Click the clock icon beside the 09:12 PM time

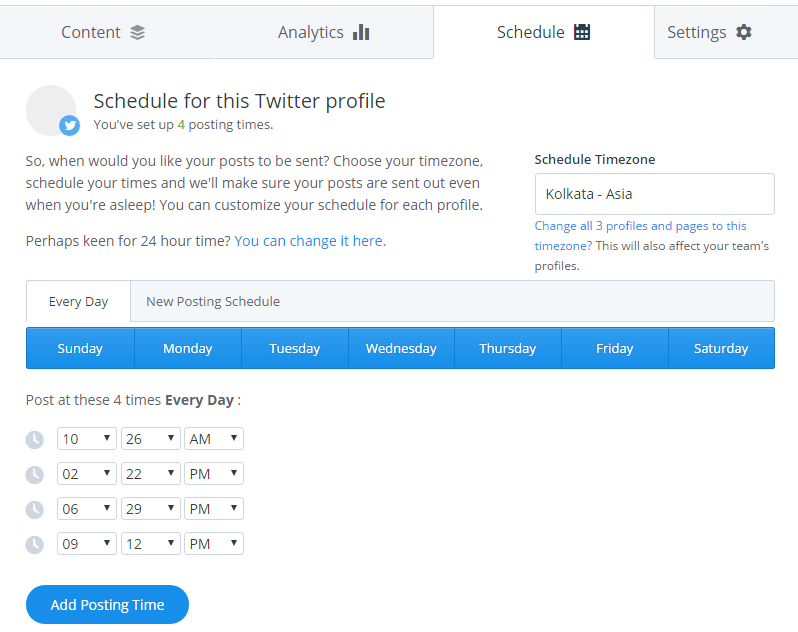pyautogui.click(x=35, y=544)
